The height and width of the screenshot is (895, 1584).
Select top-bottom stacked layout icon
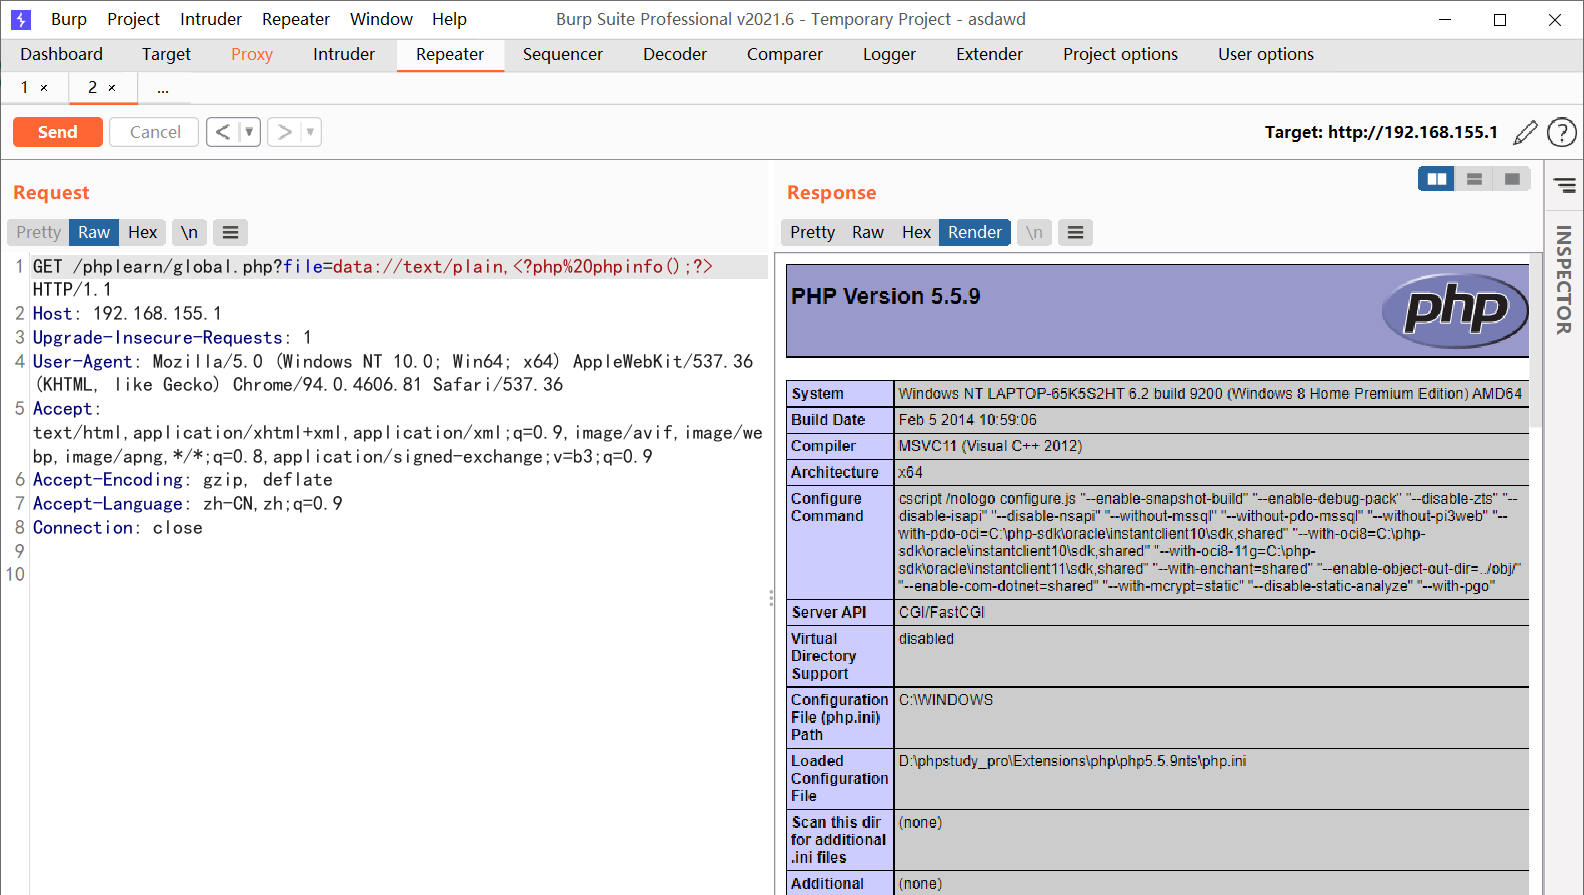pos(1474,179)
